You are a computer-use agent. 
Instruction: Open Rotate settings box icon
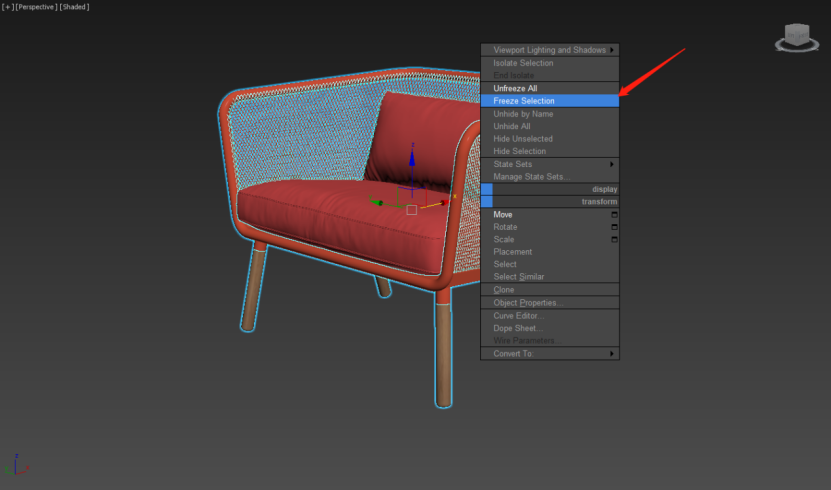point(614,227)
